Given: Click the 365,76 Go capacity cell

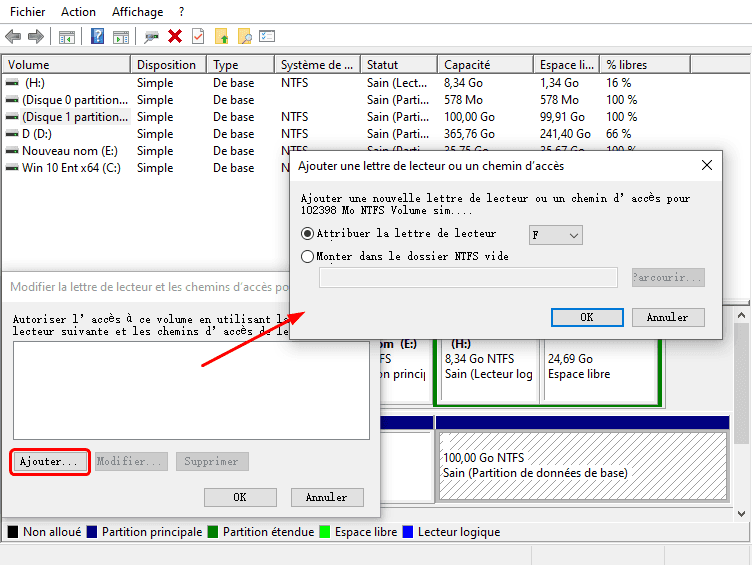Looking at the screenshot, I should pos(469,134).
